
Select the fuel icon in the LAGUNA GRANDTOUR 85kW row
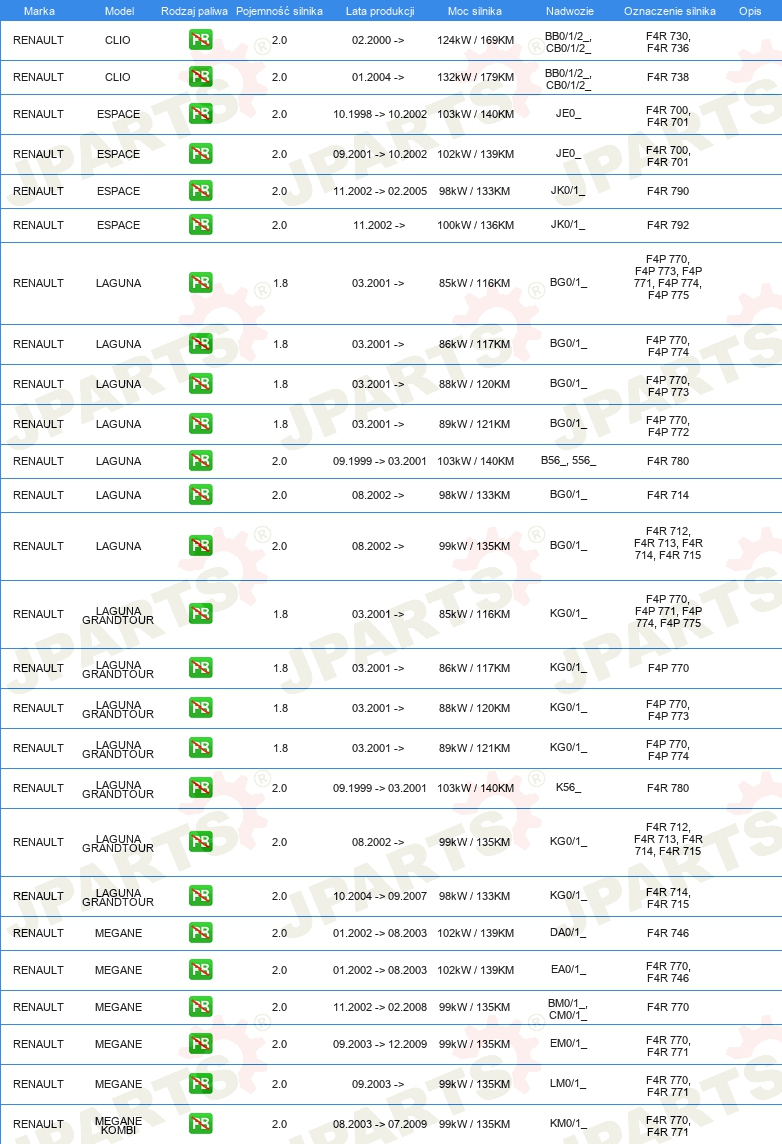(x=201, y=614)
